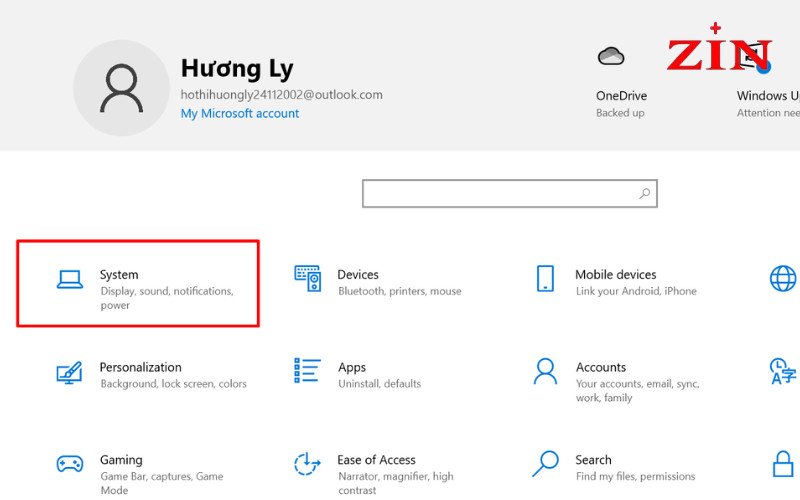Click OneDrive label text
Screen dimensions: 800x500
pos(621,96)
